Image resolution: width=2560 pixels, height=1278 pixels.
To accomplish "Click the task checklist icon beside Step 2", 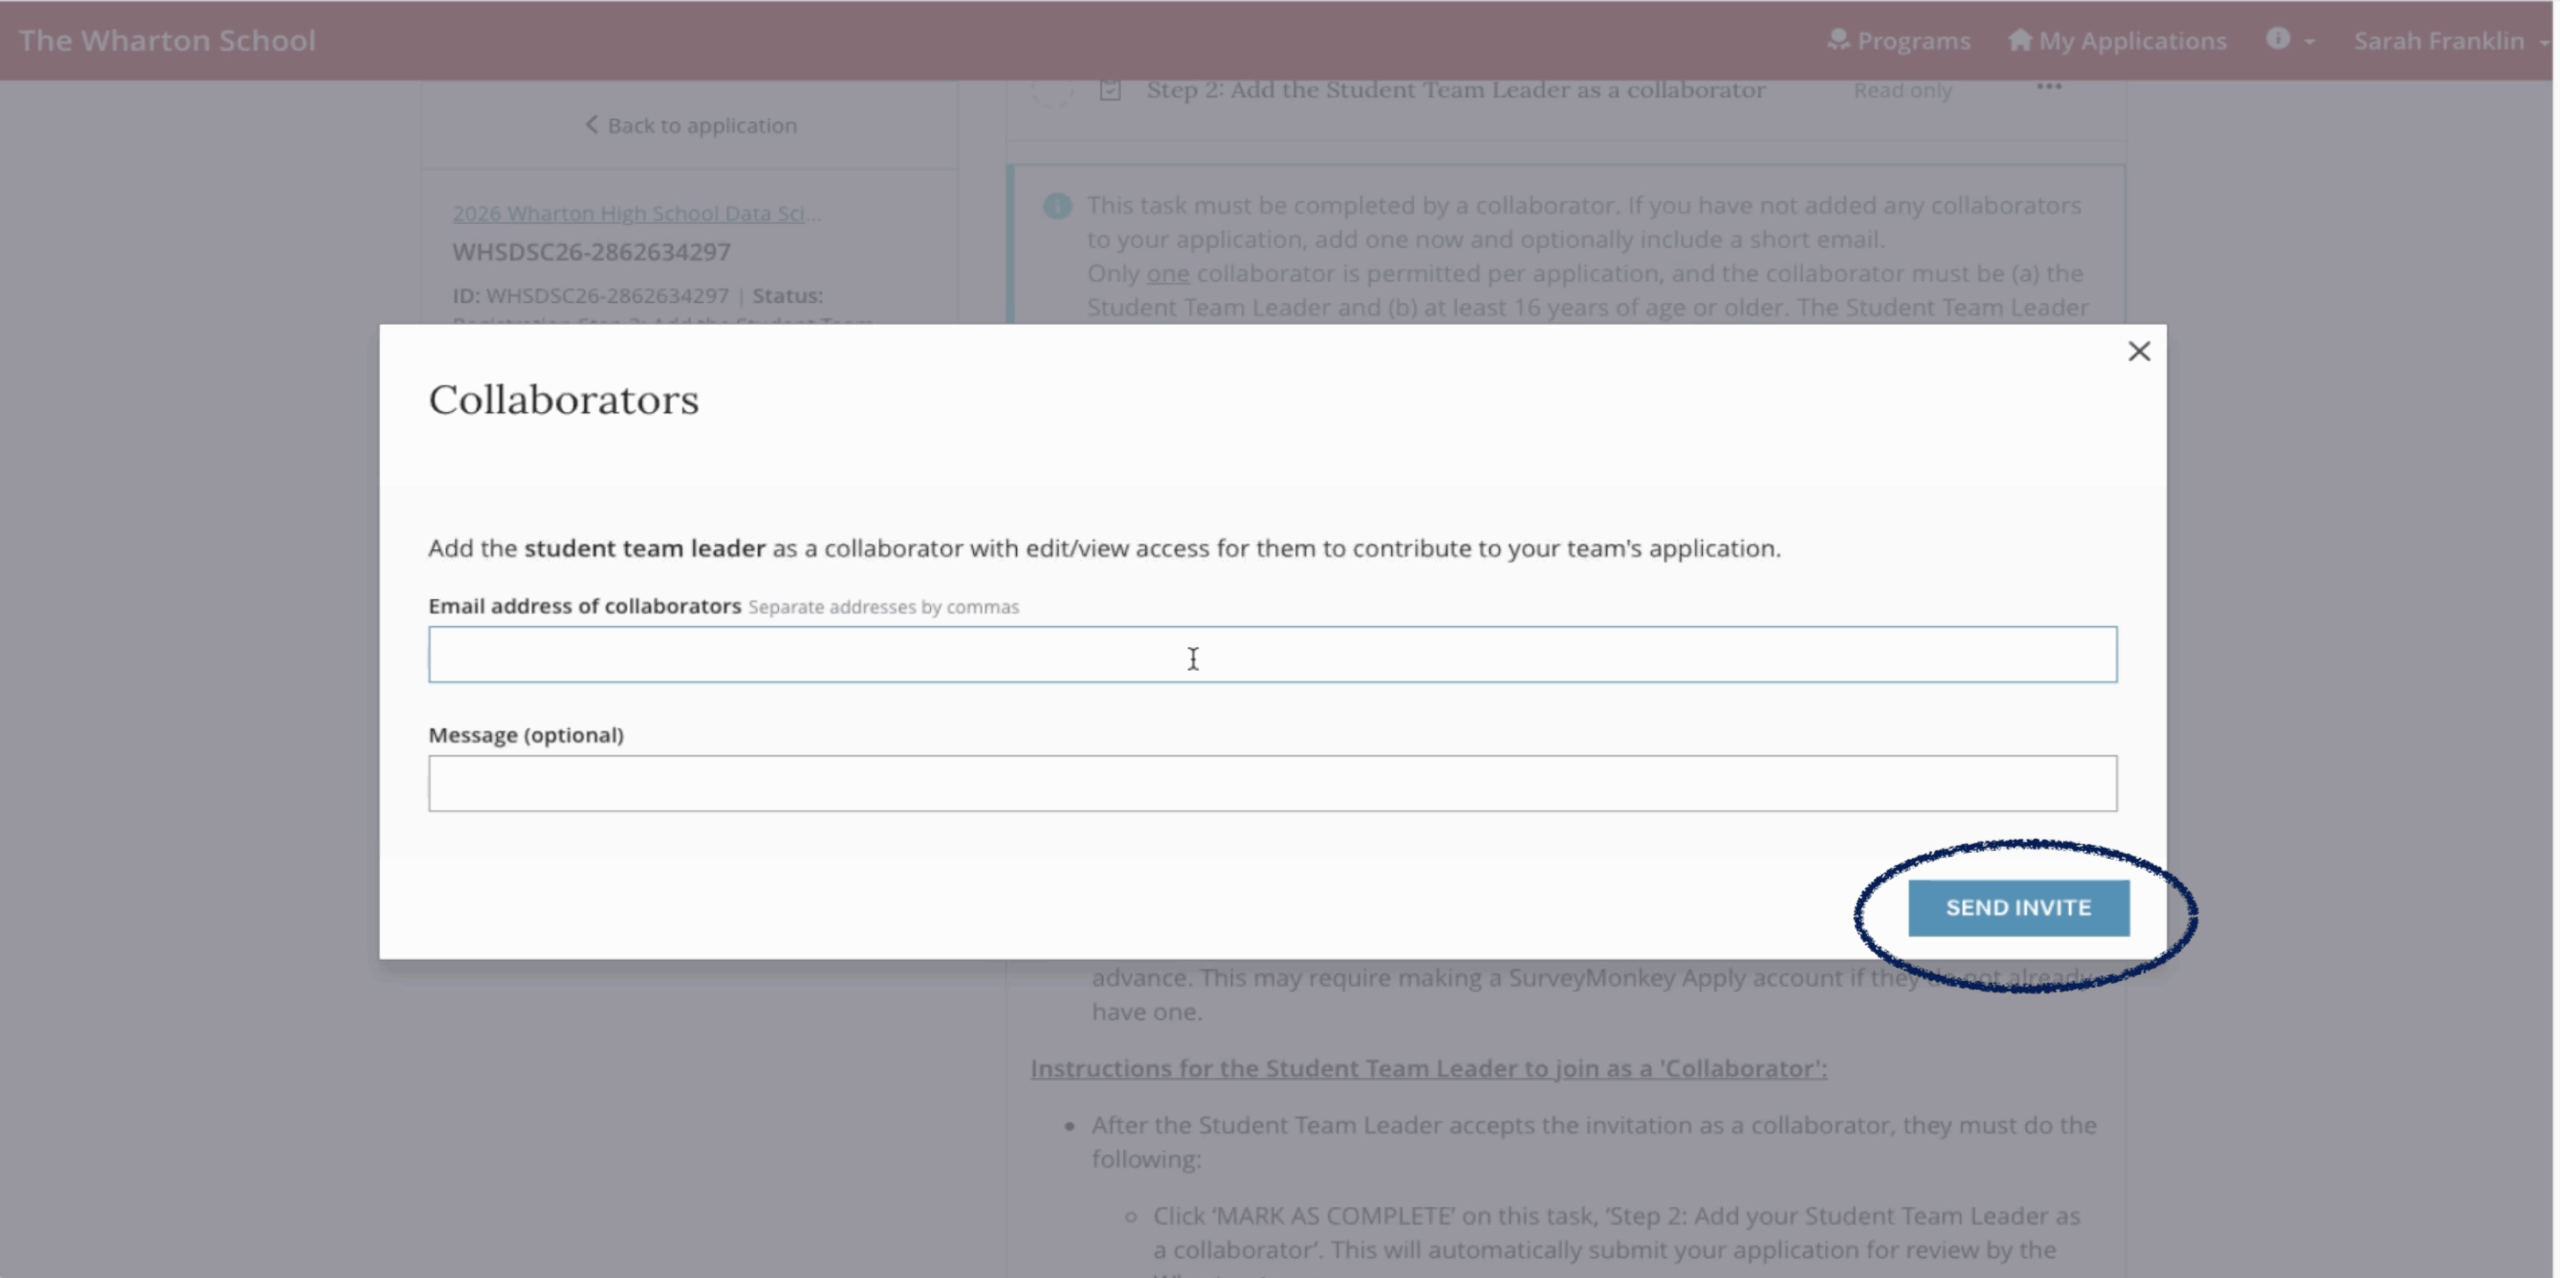I will [x=1110, y=90].
